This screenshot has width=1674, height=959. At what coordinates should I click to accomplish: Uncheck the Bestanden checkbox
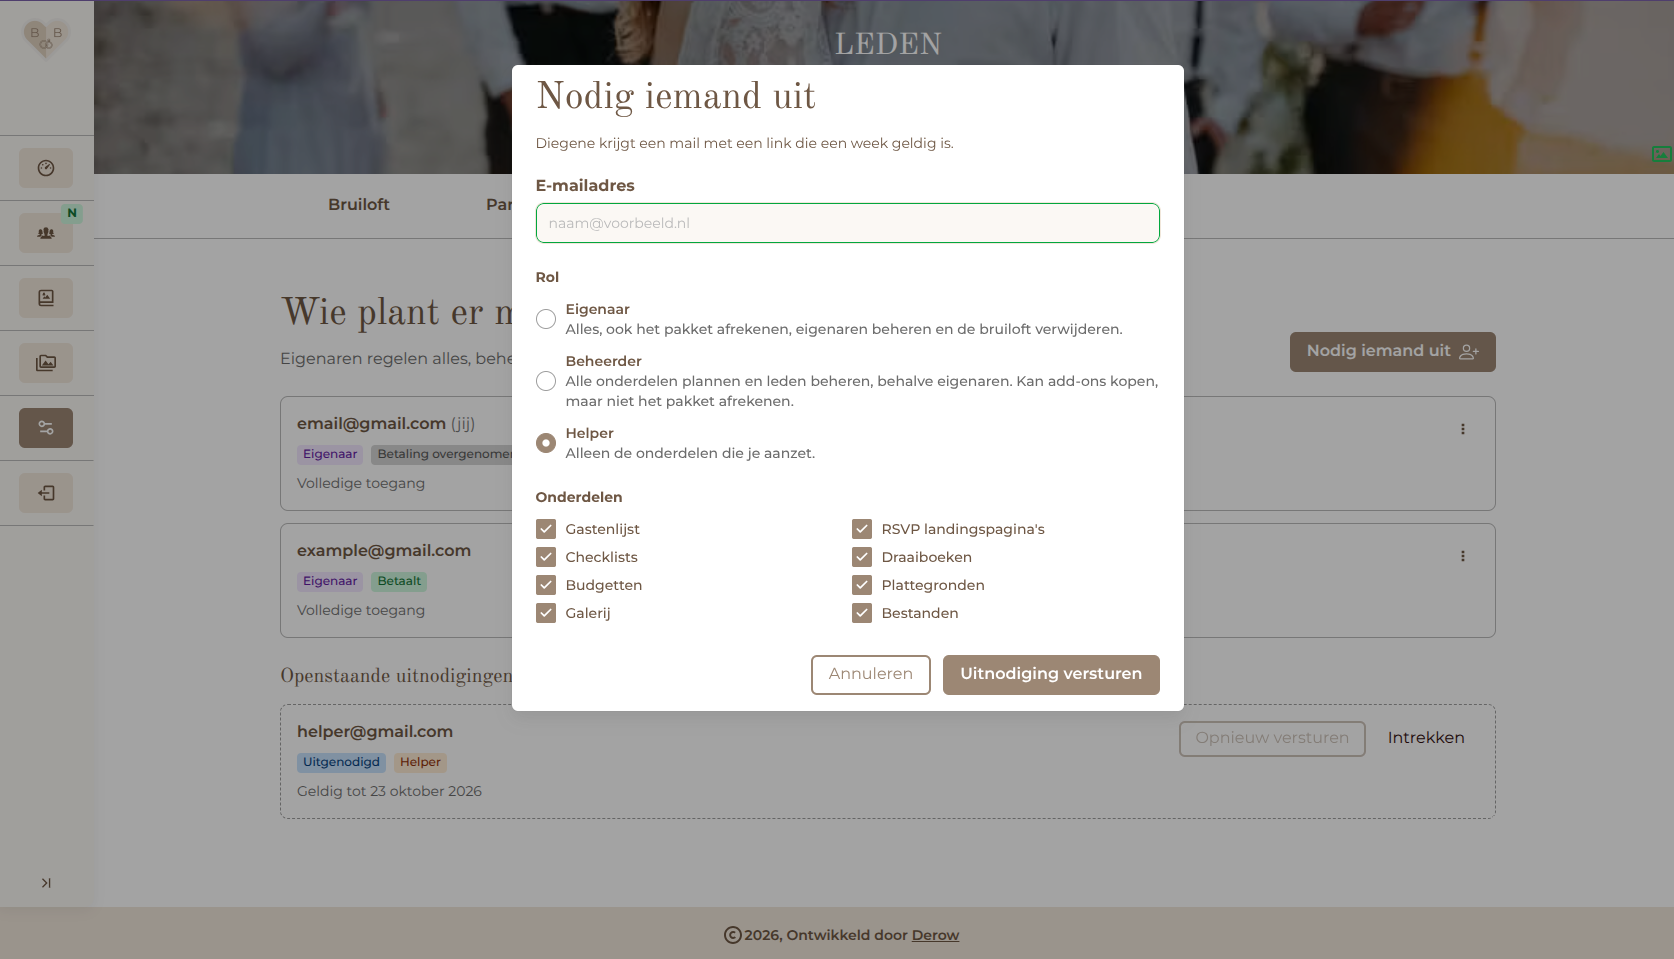click(x=862, y=613)
